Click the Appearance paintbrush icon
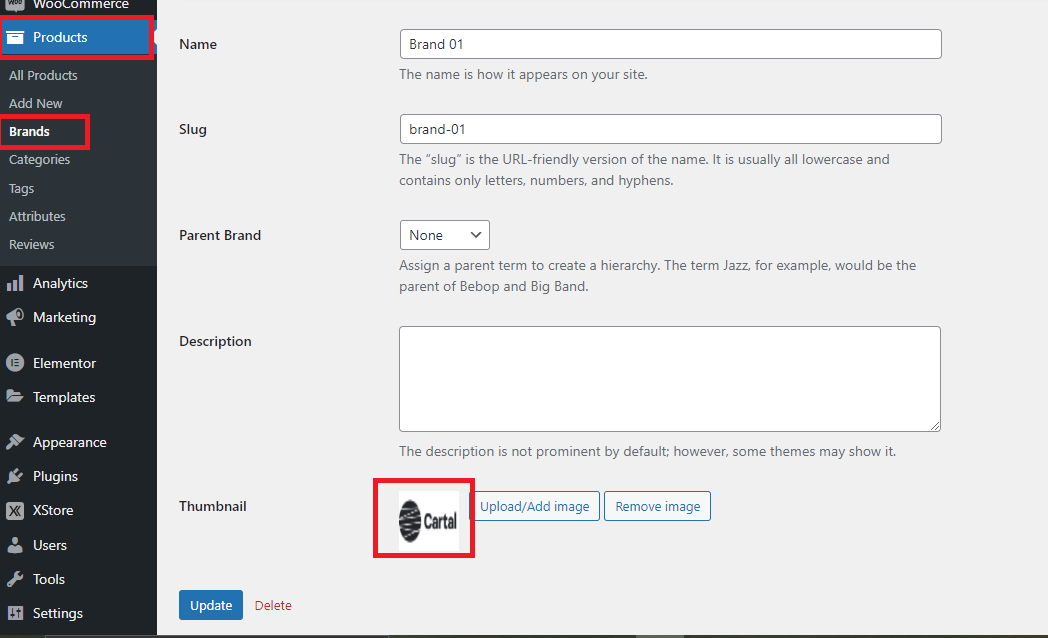Screen dimensions: 1048x638 [15, 442]
